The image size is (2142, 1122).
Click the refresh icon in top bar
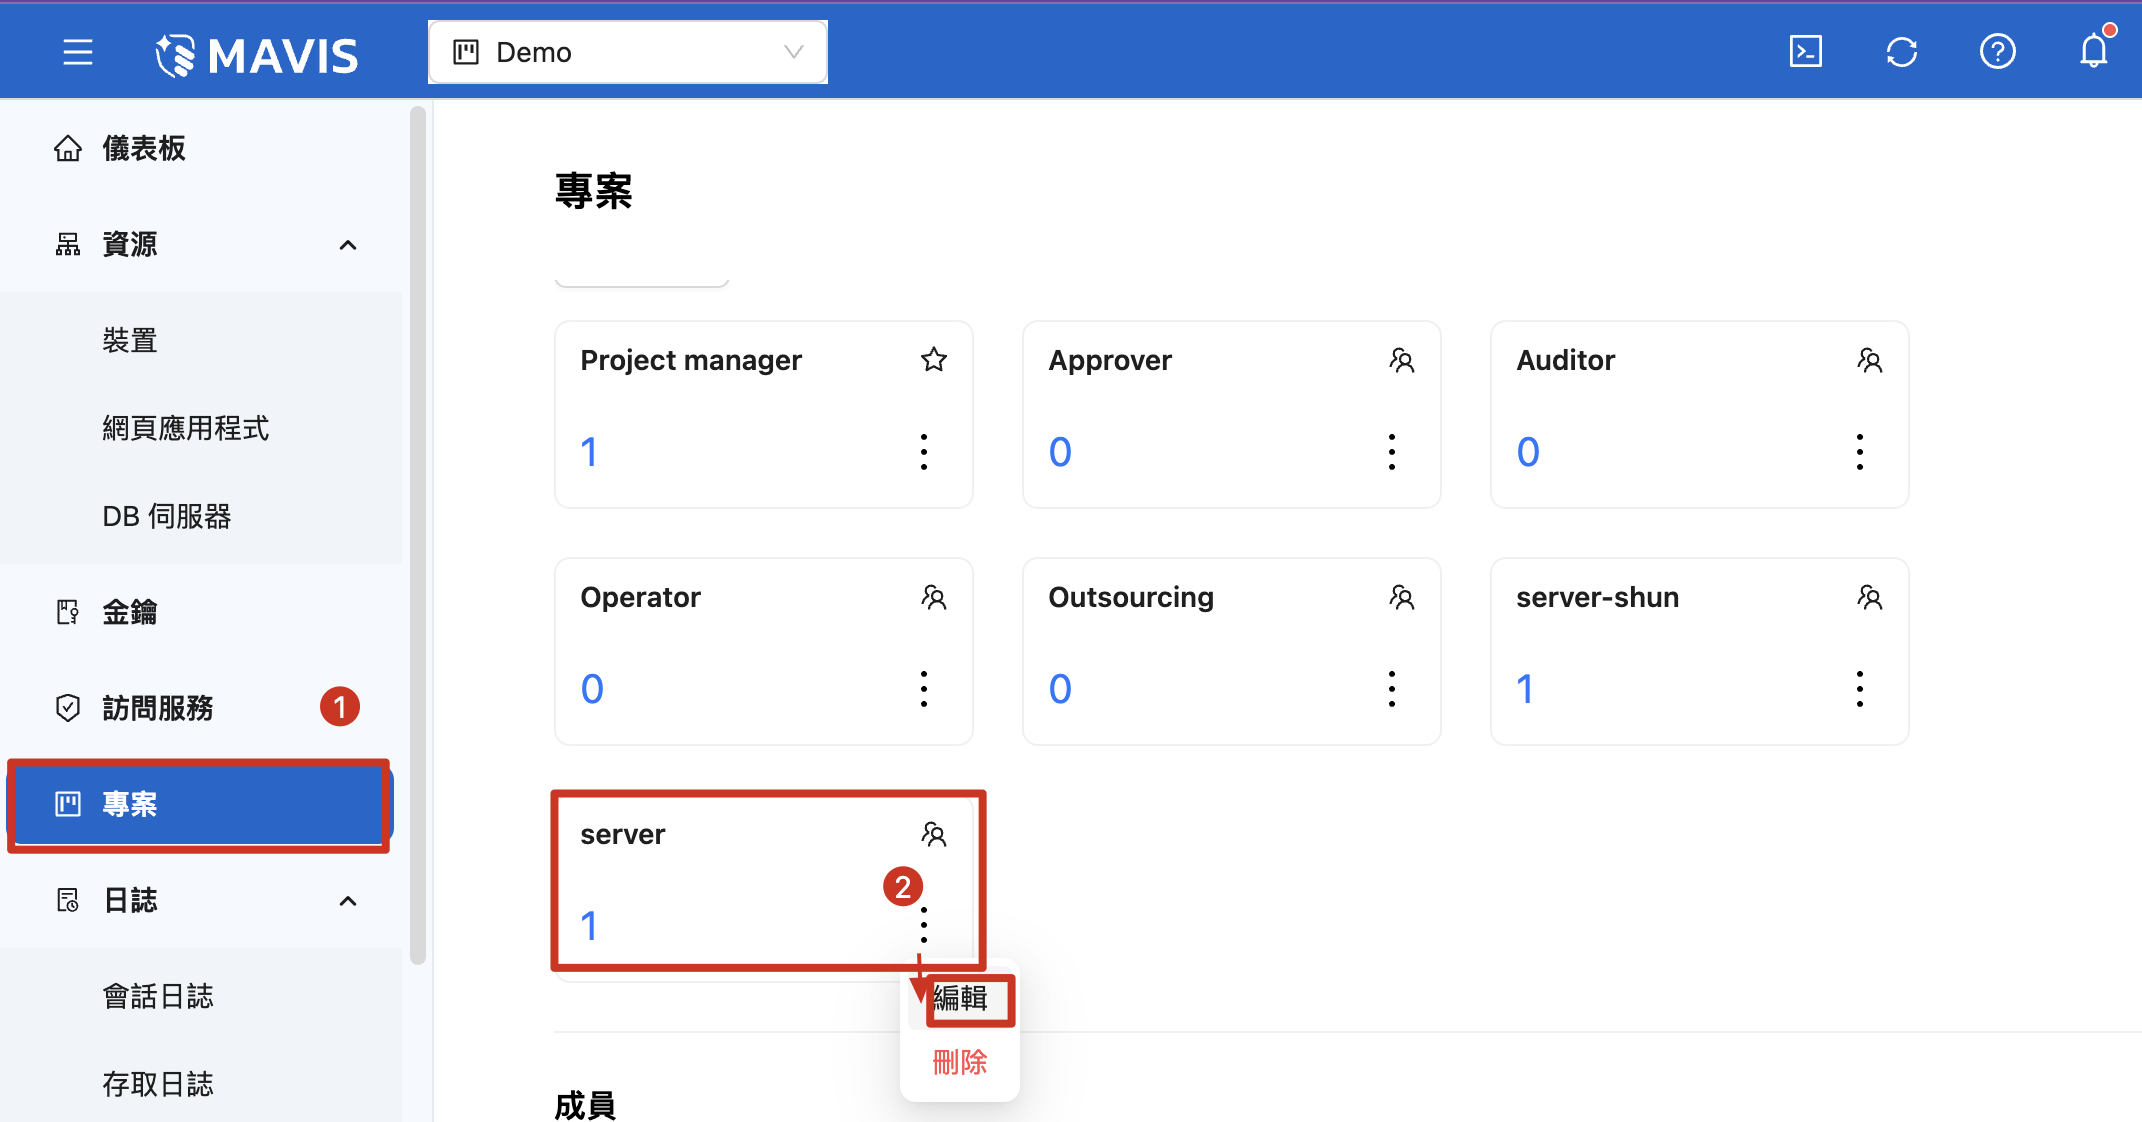[1901, 51]
